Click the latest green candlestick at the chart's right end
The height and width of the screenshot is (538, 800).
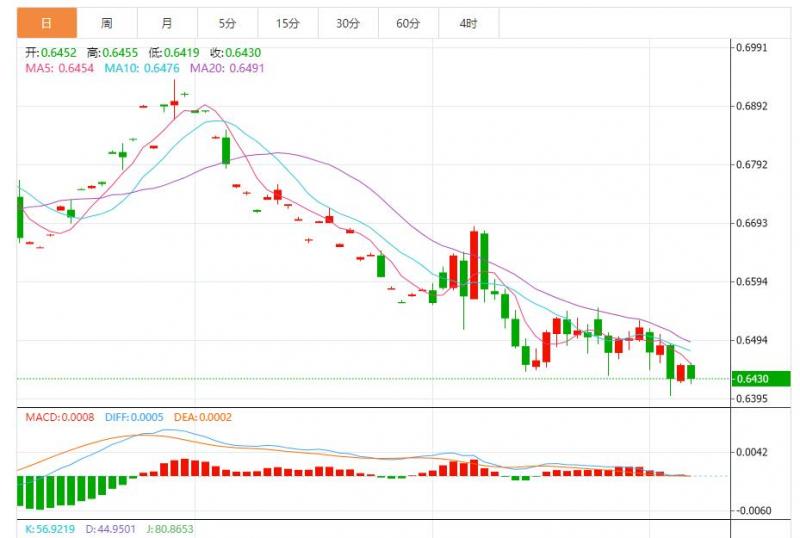pos(691,372)
